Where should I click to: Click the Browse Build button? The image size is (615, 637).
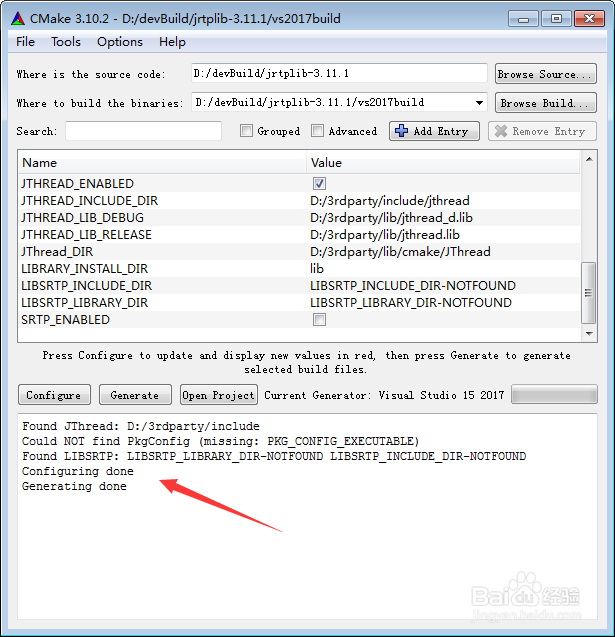546,103
